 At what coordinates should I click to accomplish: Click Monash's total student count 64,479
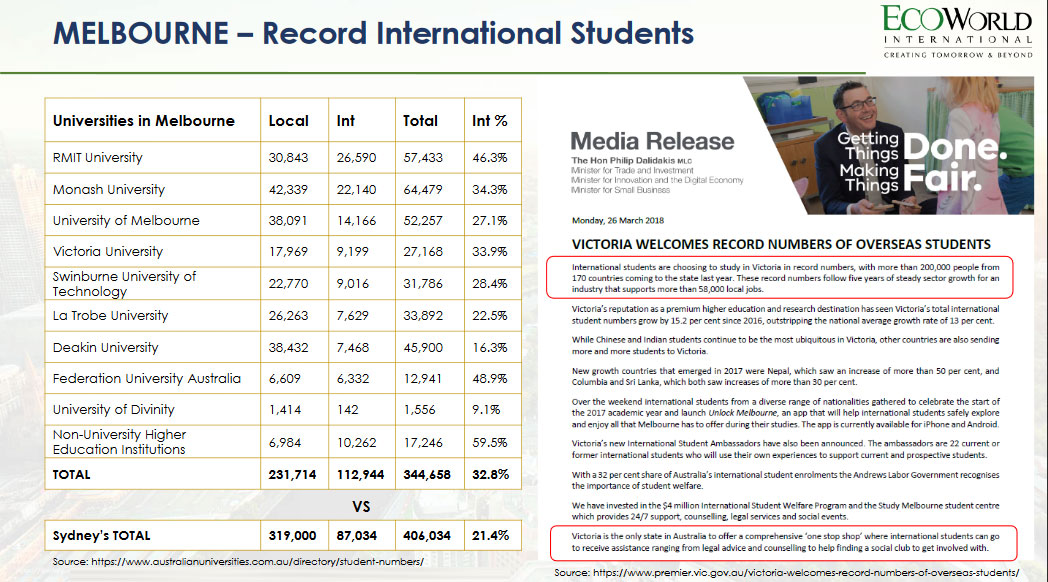tap(423, 190)
